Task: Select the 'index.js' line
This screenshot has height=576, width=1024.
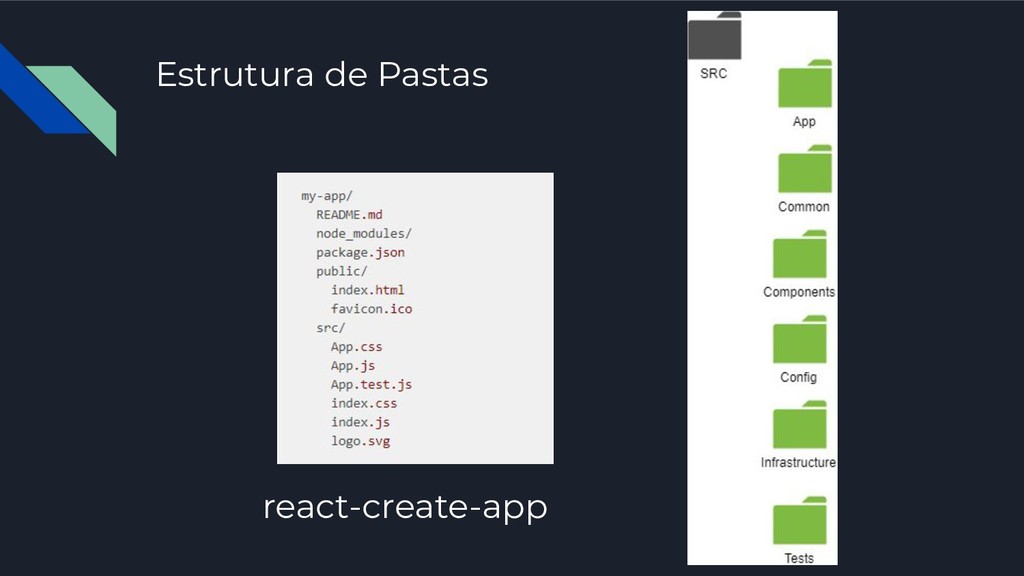Action: coord(360,423)
